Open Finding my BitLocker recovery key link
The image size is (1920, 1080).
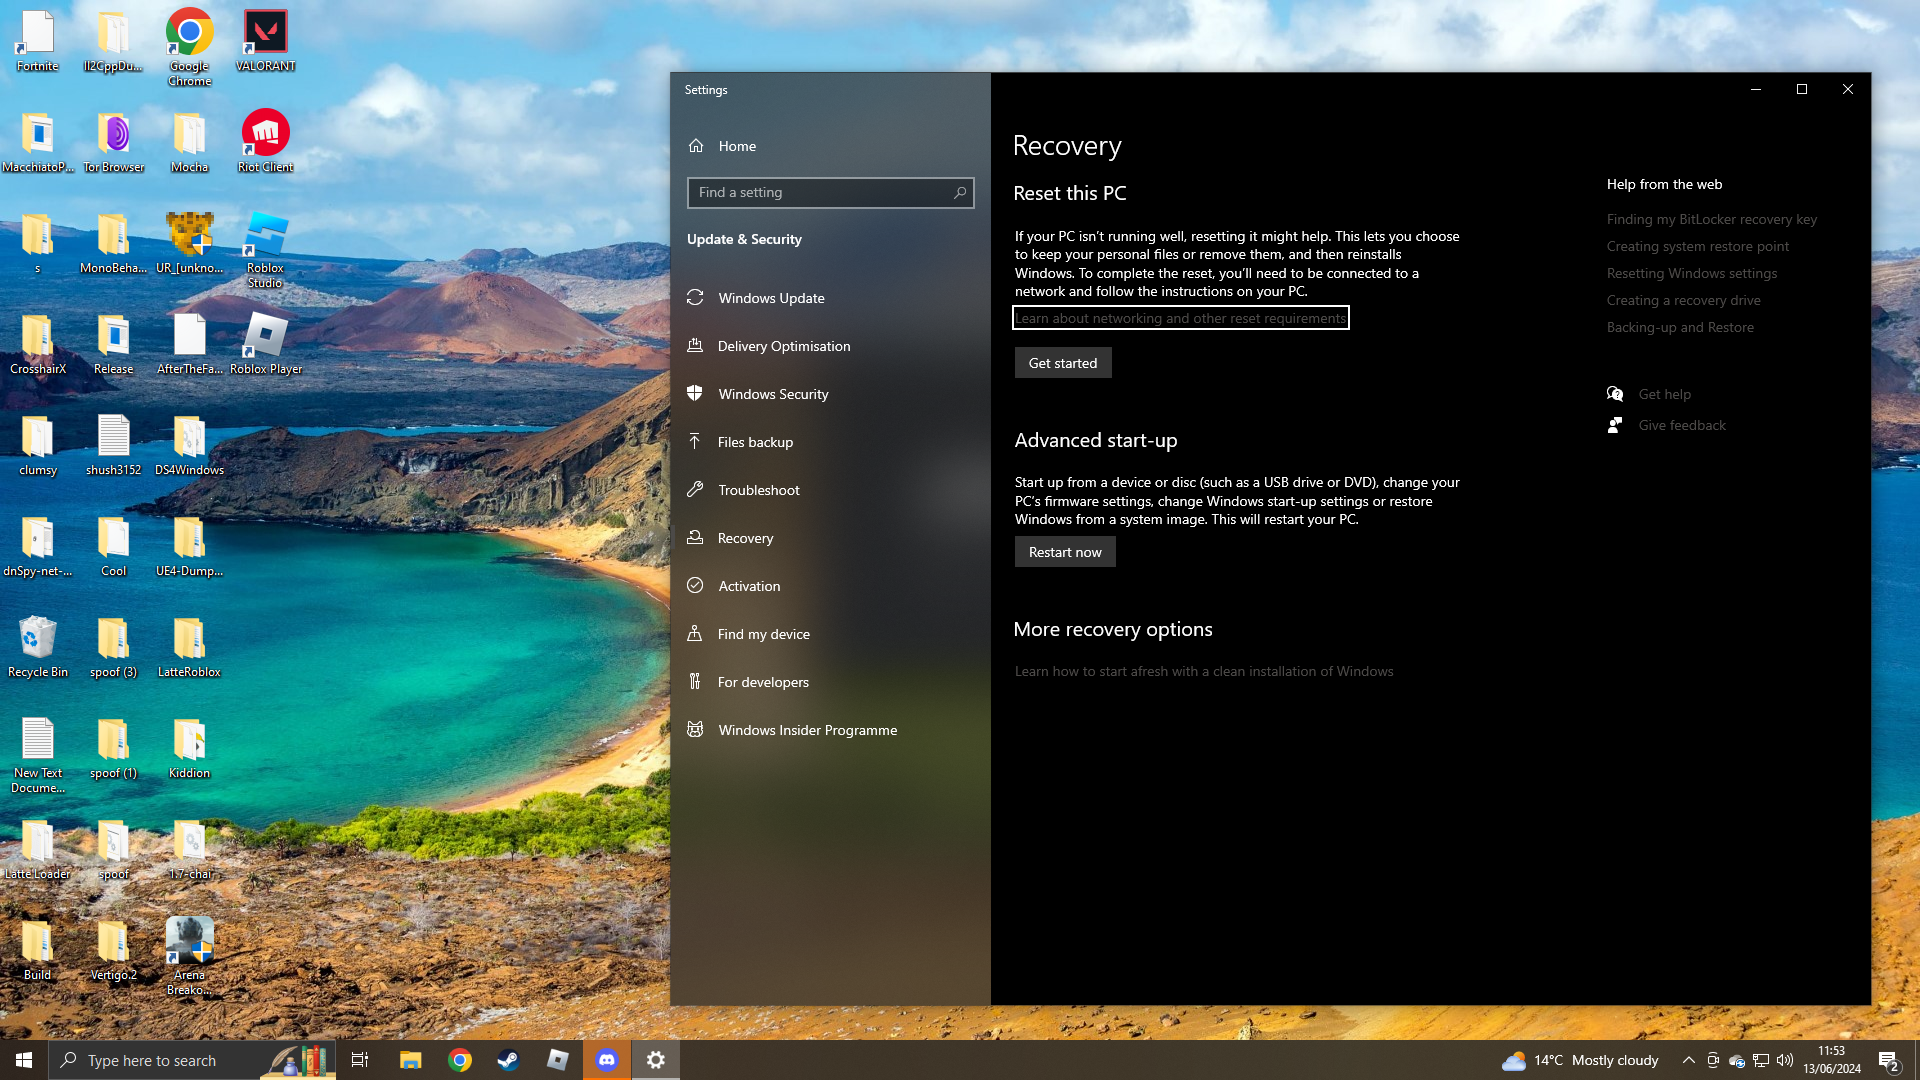(x=1711, y=219)
